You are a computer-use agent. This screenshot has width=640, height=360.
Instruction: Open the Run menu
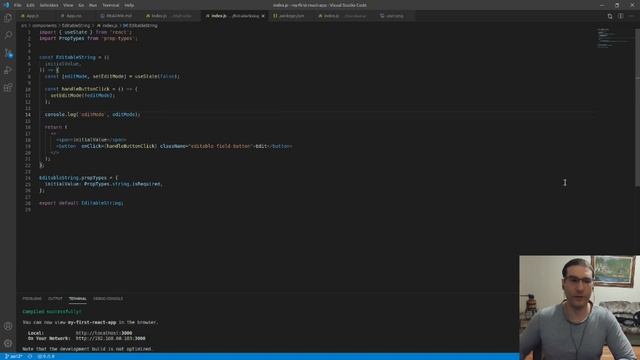[93, 5]
